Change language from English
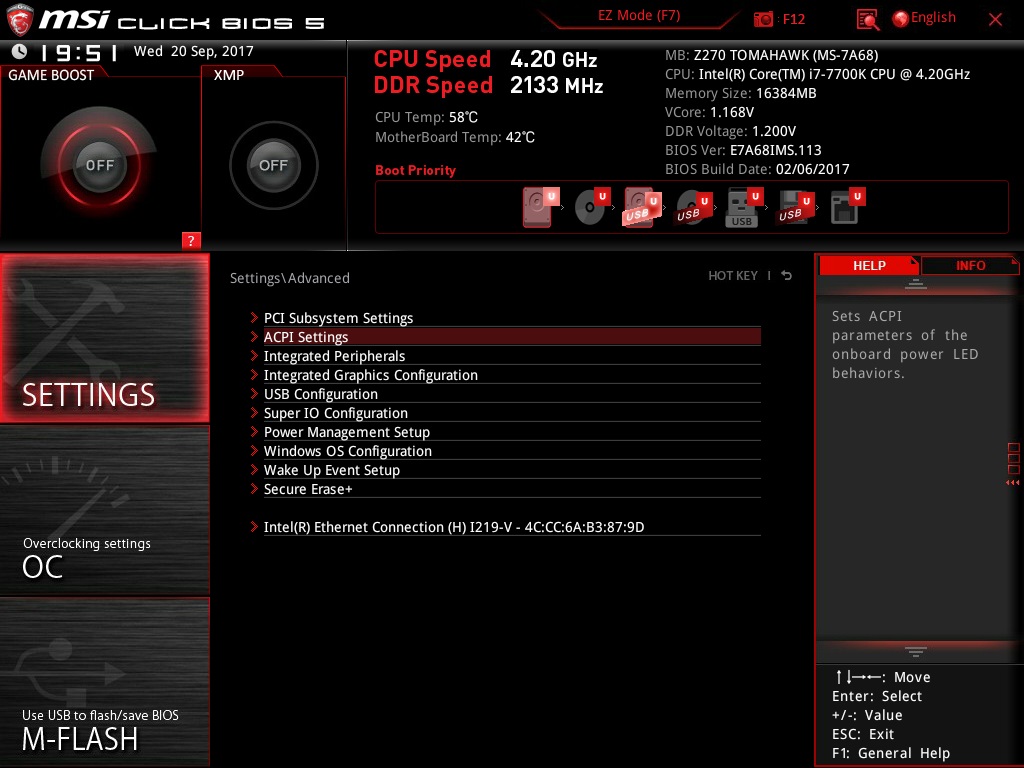Viewport: 1024px width, 768px height. pyautogui.click(x=933, y=18)
